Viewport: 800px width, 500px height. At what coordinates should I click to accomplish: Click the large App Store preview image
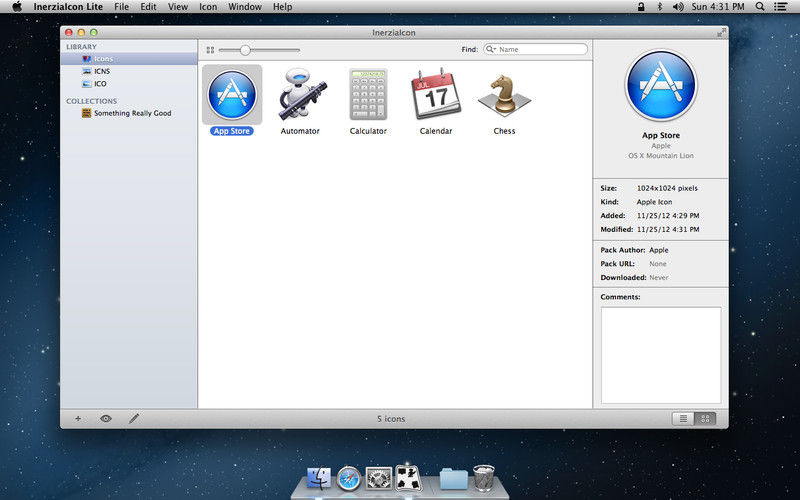coord(661,85)
